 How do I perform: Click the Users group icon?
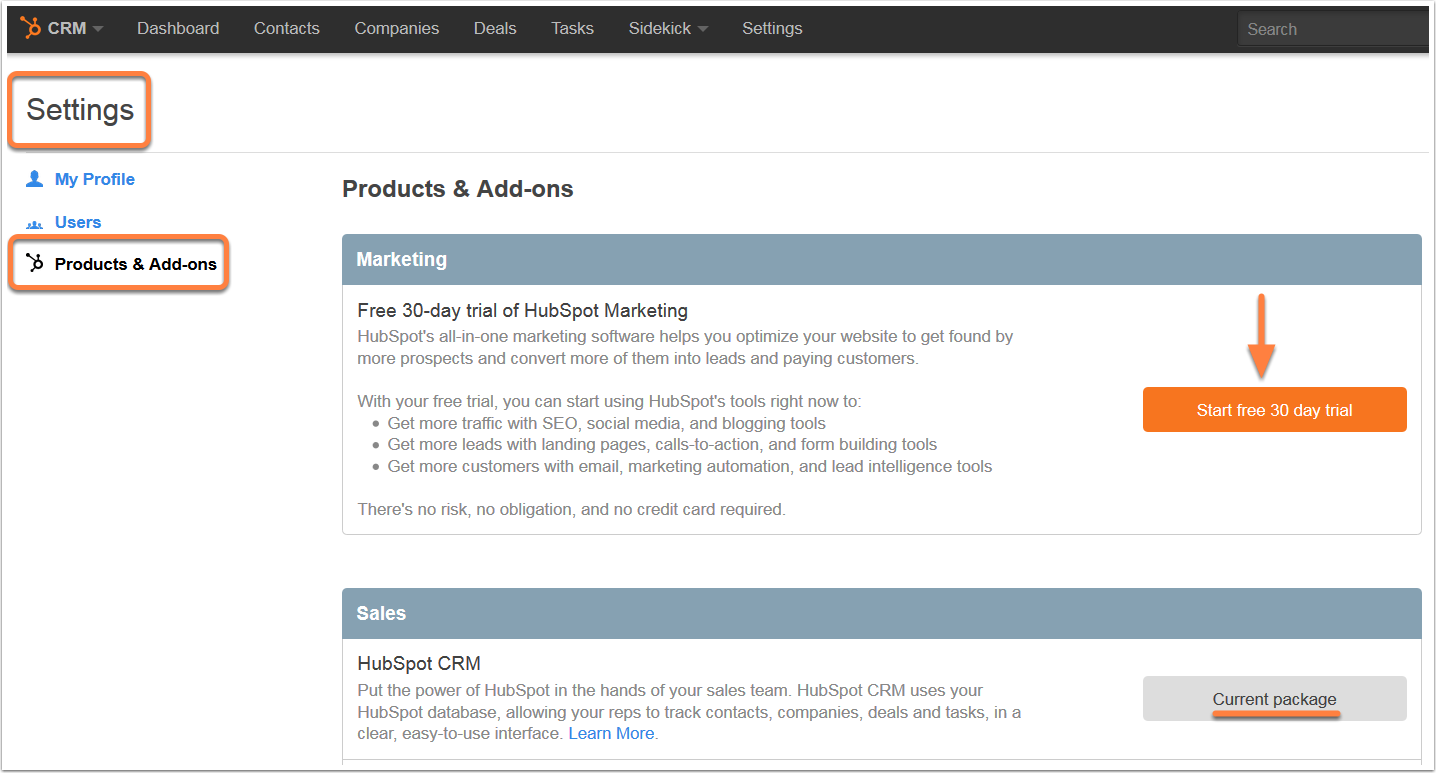pyautogui.click(x=35, y=224)
